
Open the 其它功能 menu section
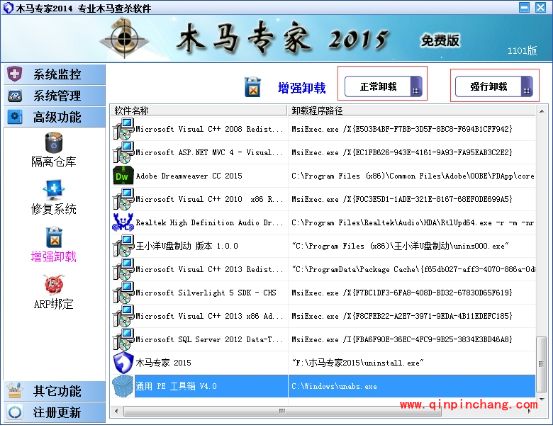click(55, 391)
